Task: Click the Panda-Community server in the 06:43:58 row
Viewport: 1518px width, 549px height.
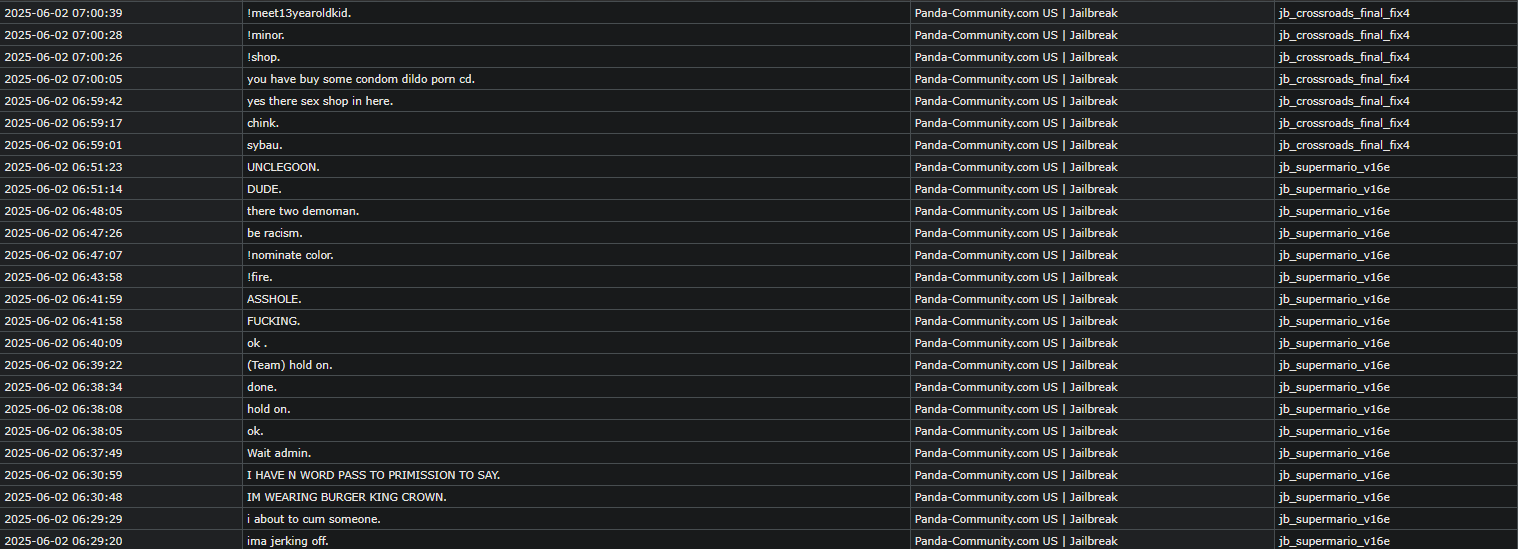Action: tap(1015, 277)
